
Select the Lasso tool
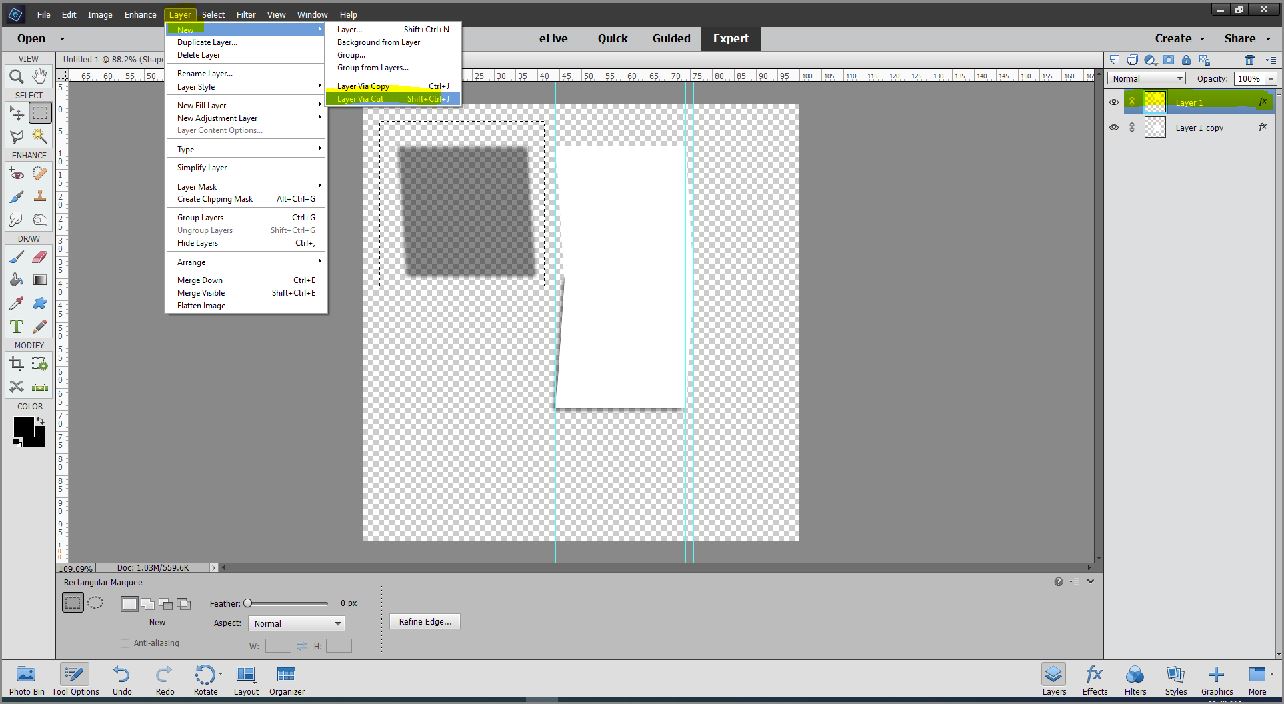(x=16, y=136)
